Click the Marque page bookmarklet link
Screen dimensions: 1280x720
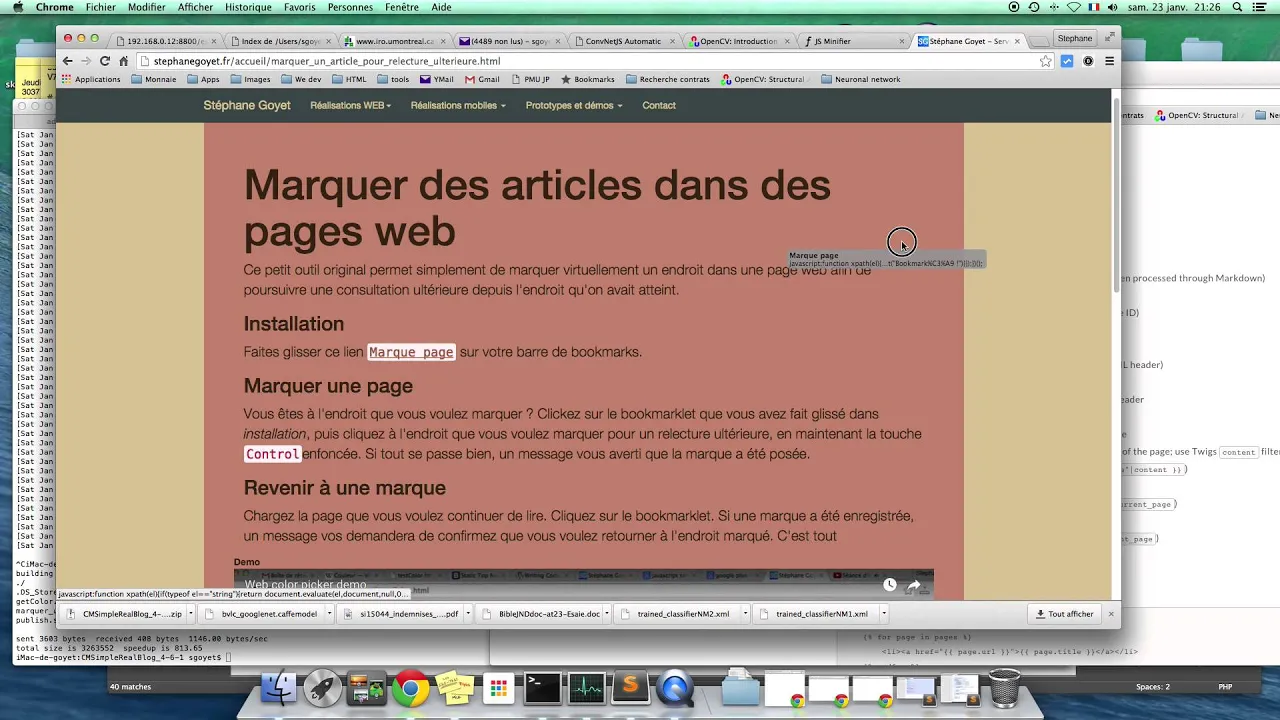coord(411,352)
